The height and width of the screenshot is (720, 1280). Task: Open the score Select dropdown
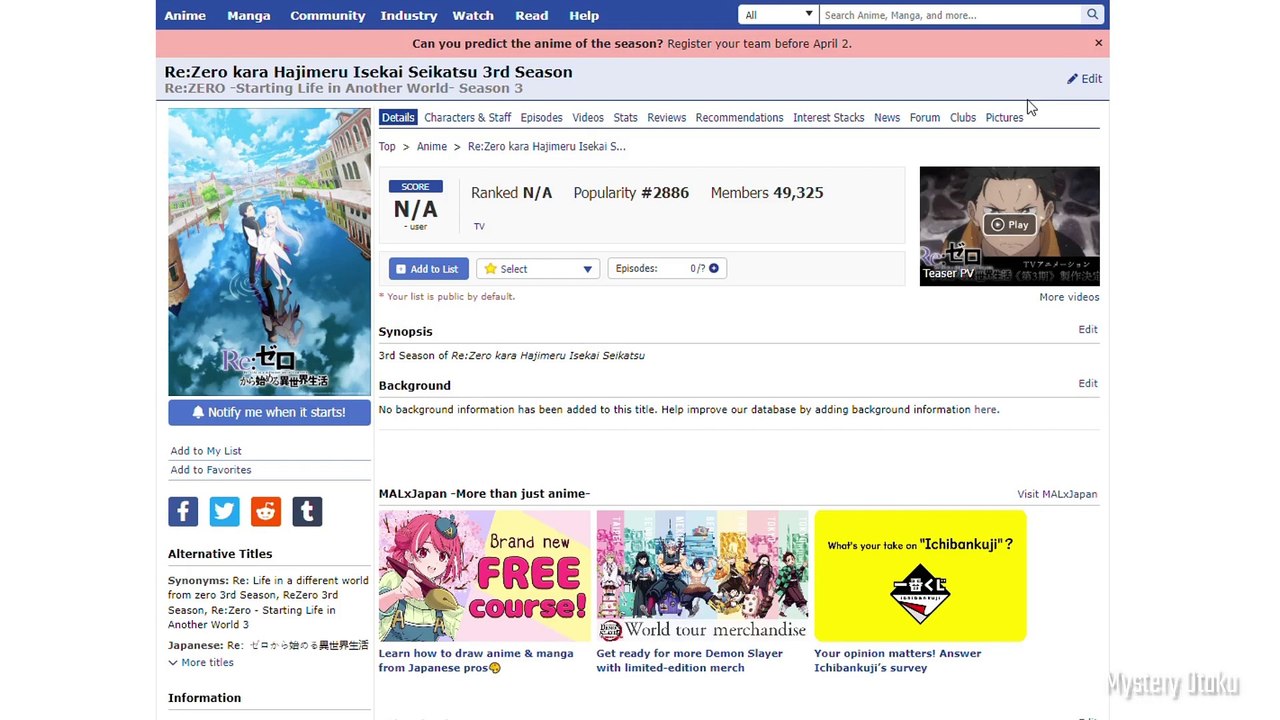coord(538,269)
